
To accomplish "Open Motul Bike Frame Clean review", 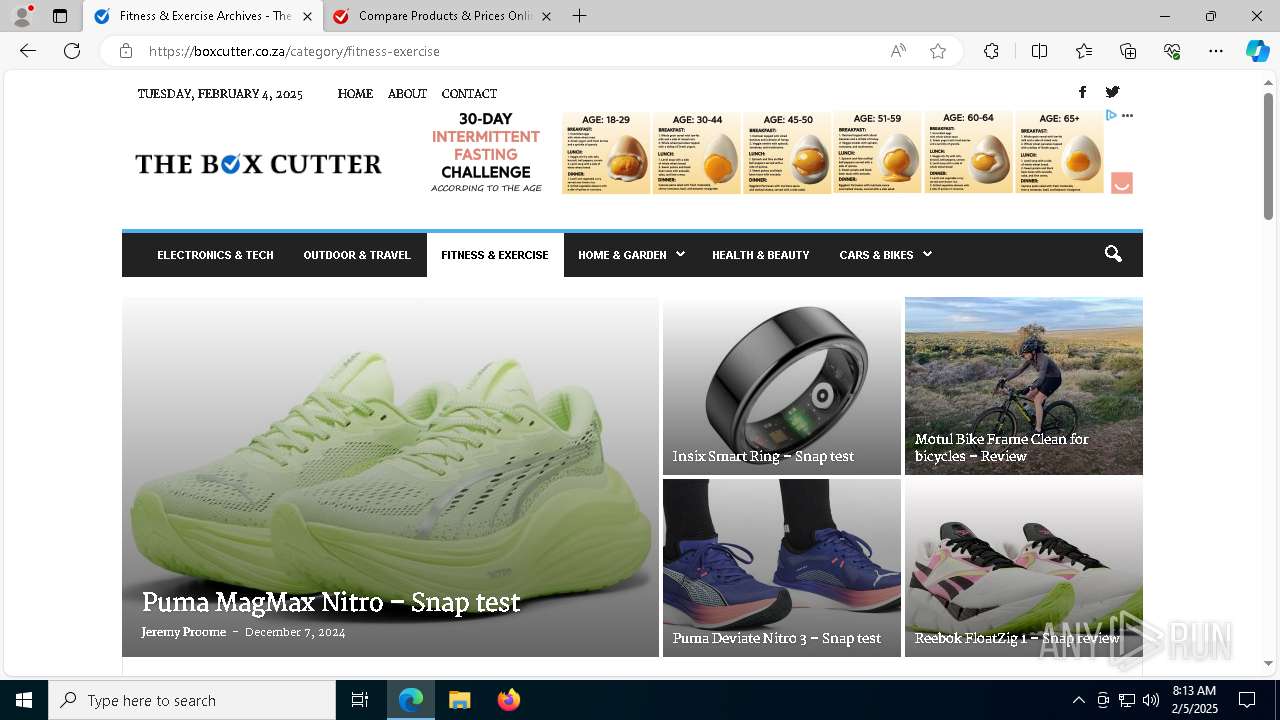I will [1002, 447].
